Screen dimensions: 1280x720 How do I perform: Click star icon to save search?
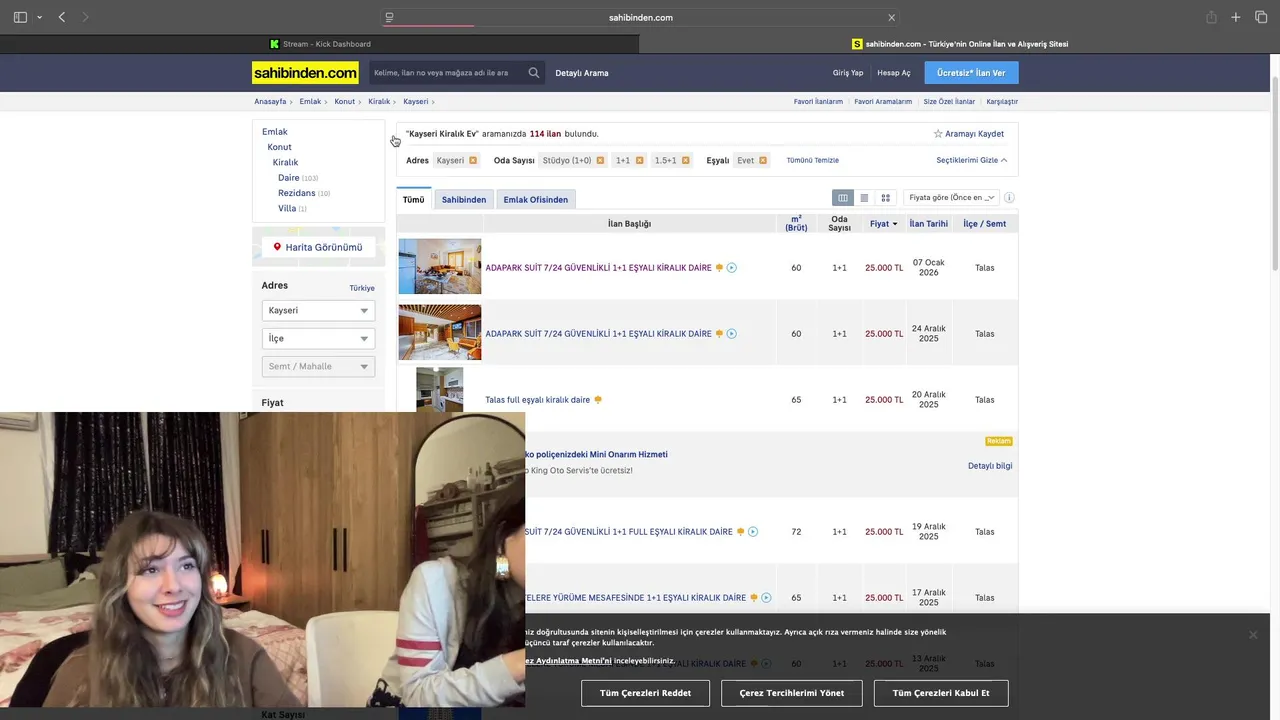[x=938, y=134]
